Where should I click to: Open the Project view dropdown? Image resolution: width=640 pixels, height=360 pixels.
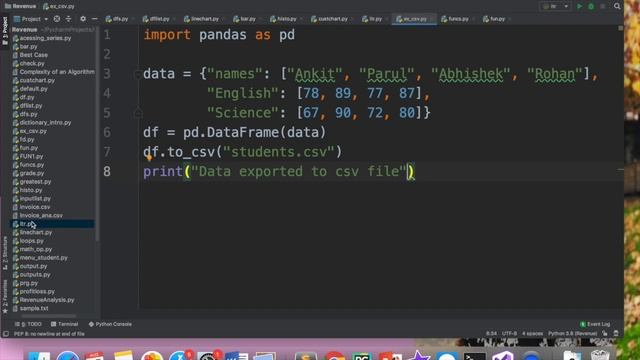(x=31, y=19)
